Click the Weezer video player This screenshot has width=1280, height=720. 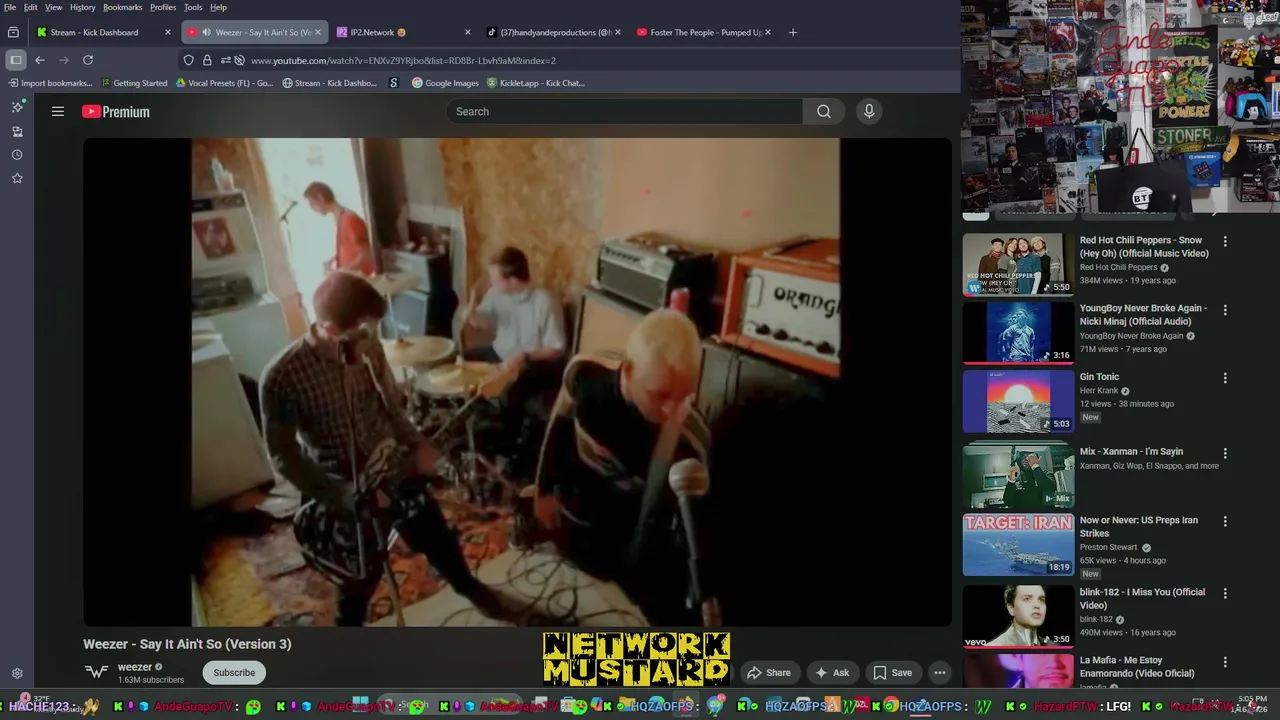[516, 382]
